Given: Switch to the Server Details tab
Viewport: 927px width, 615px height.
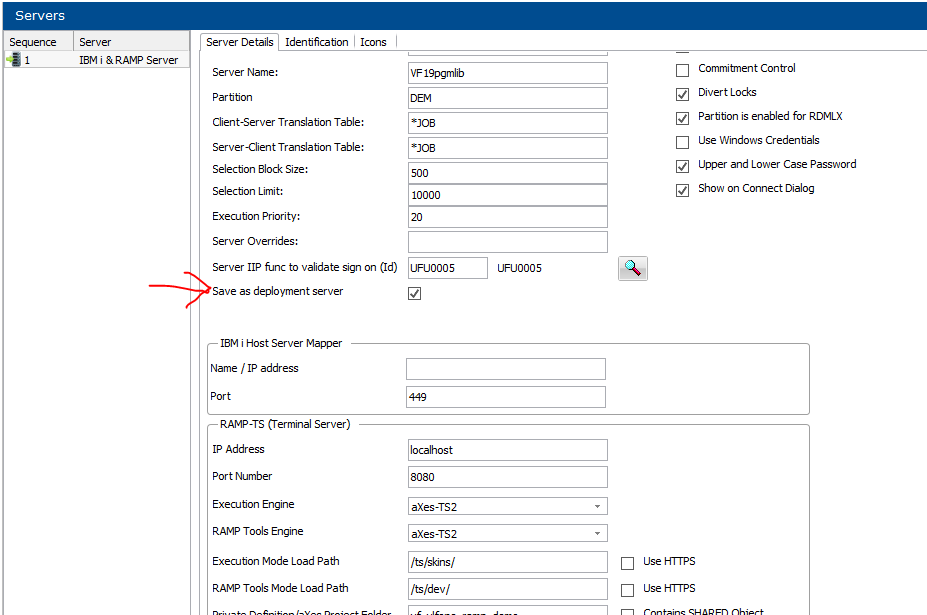Looking at the screenshot, I should [239, 42].
